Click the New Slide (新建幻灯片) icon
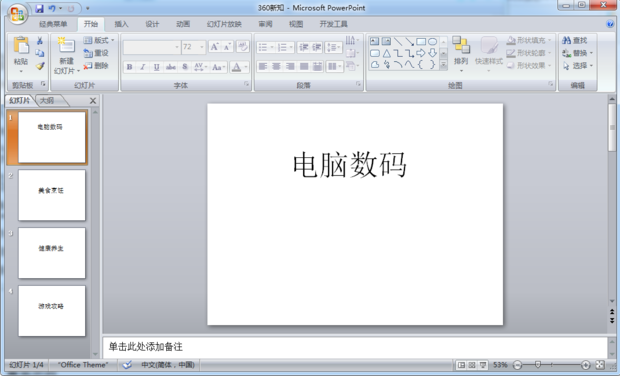Image resolution: width=620 pixels, height=376 pixels. pyautogui.click(x=66, y=45)
